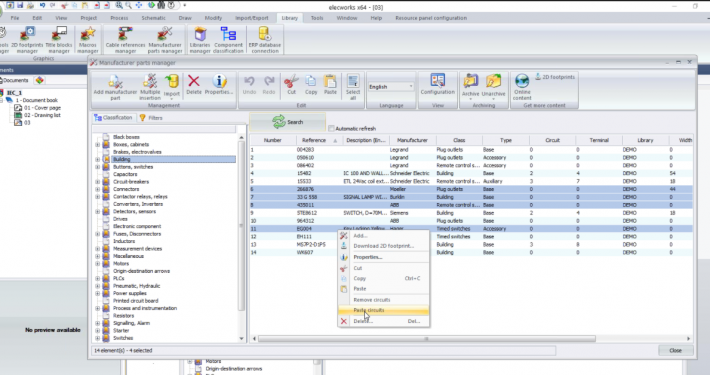Select the row with reference 004283
The width and height of the screenshot is (710, 375).
[471, 149]
